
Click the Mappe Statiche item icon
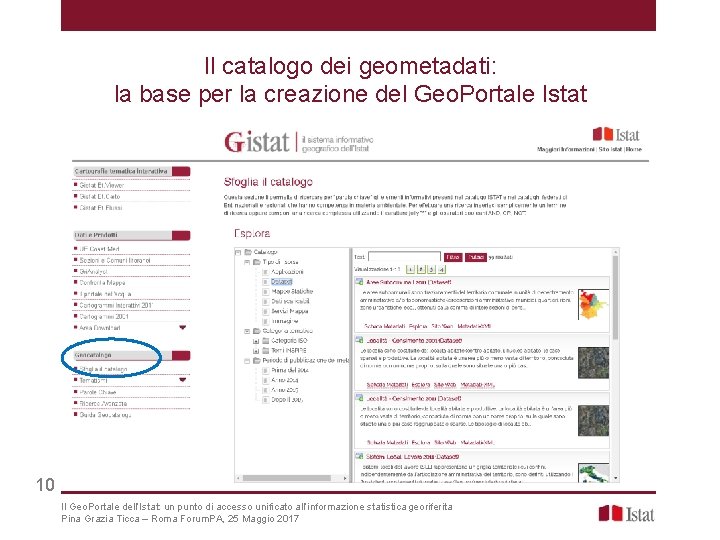click(x=265, y=292)
